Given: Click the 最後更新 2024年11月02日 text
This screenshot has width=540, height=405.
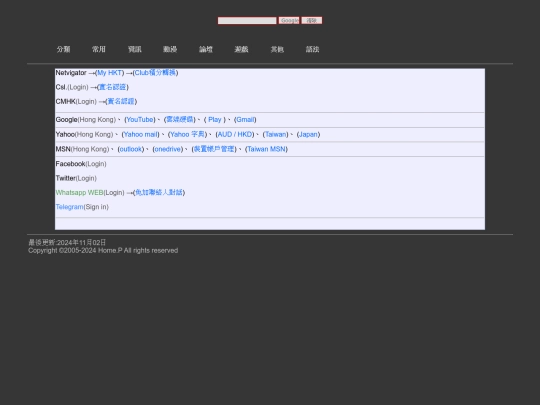Looking at the screenshot, I should [x=67, y=242].
